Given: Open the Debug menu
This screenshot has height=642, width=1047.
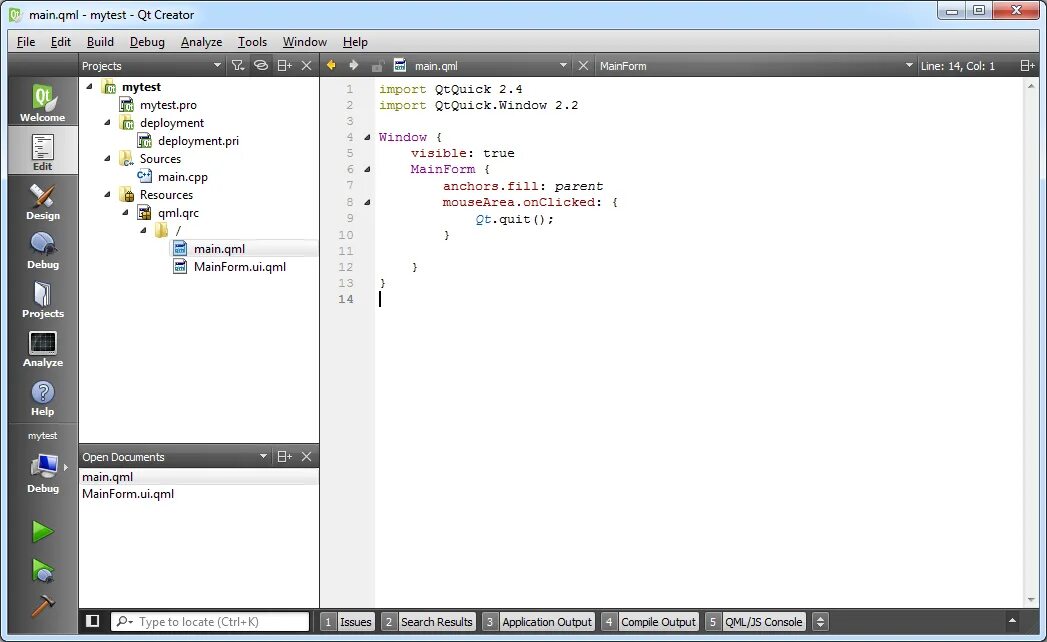Looking at the screenshot, I should [147, 41].
